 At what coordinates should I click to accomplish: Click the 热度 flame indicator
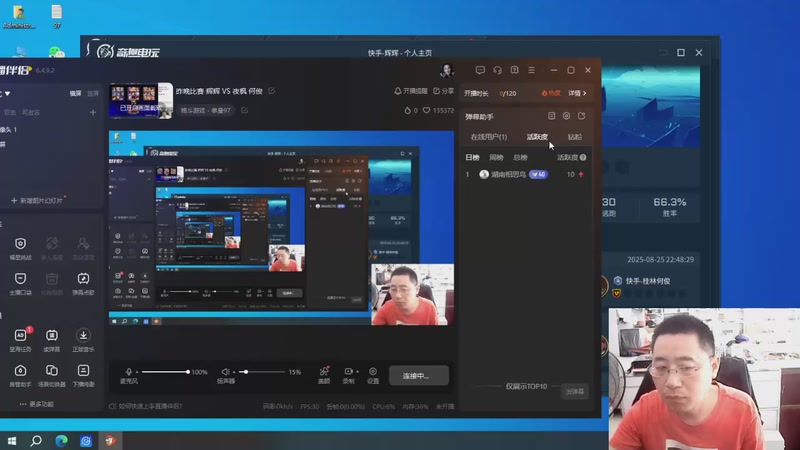(551, 93)
